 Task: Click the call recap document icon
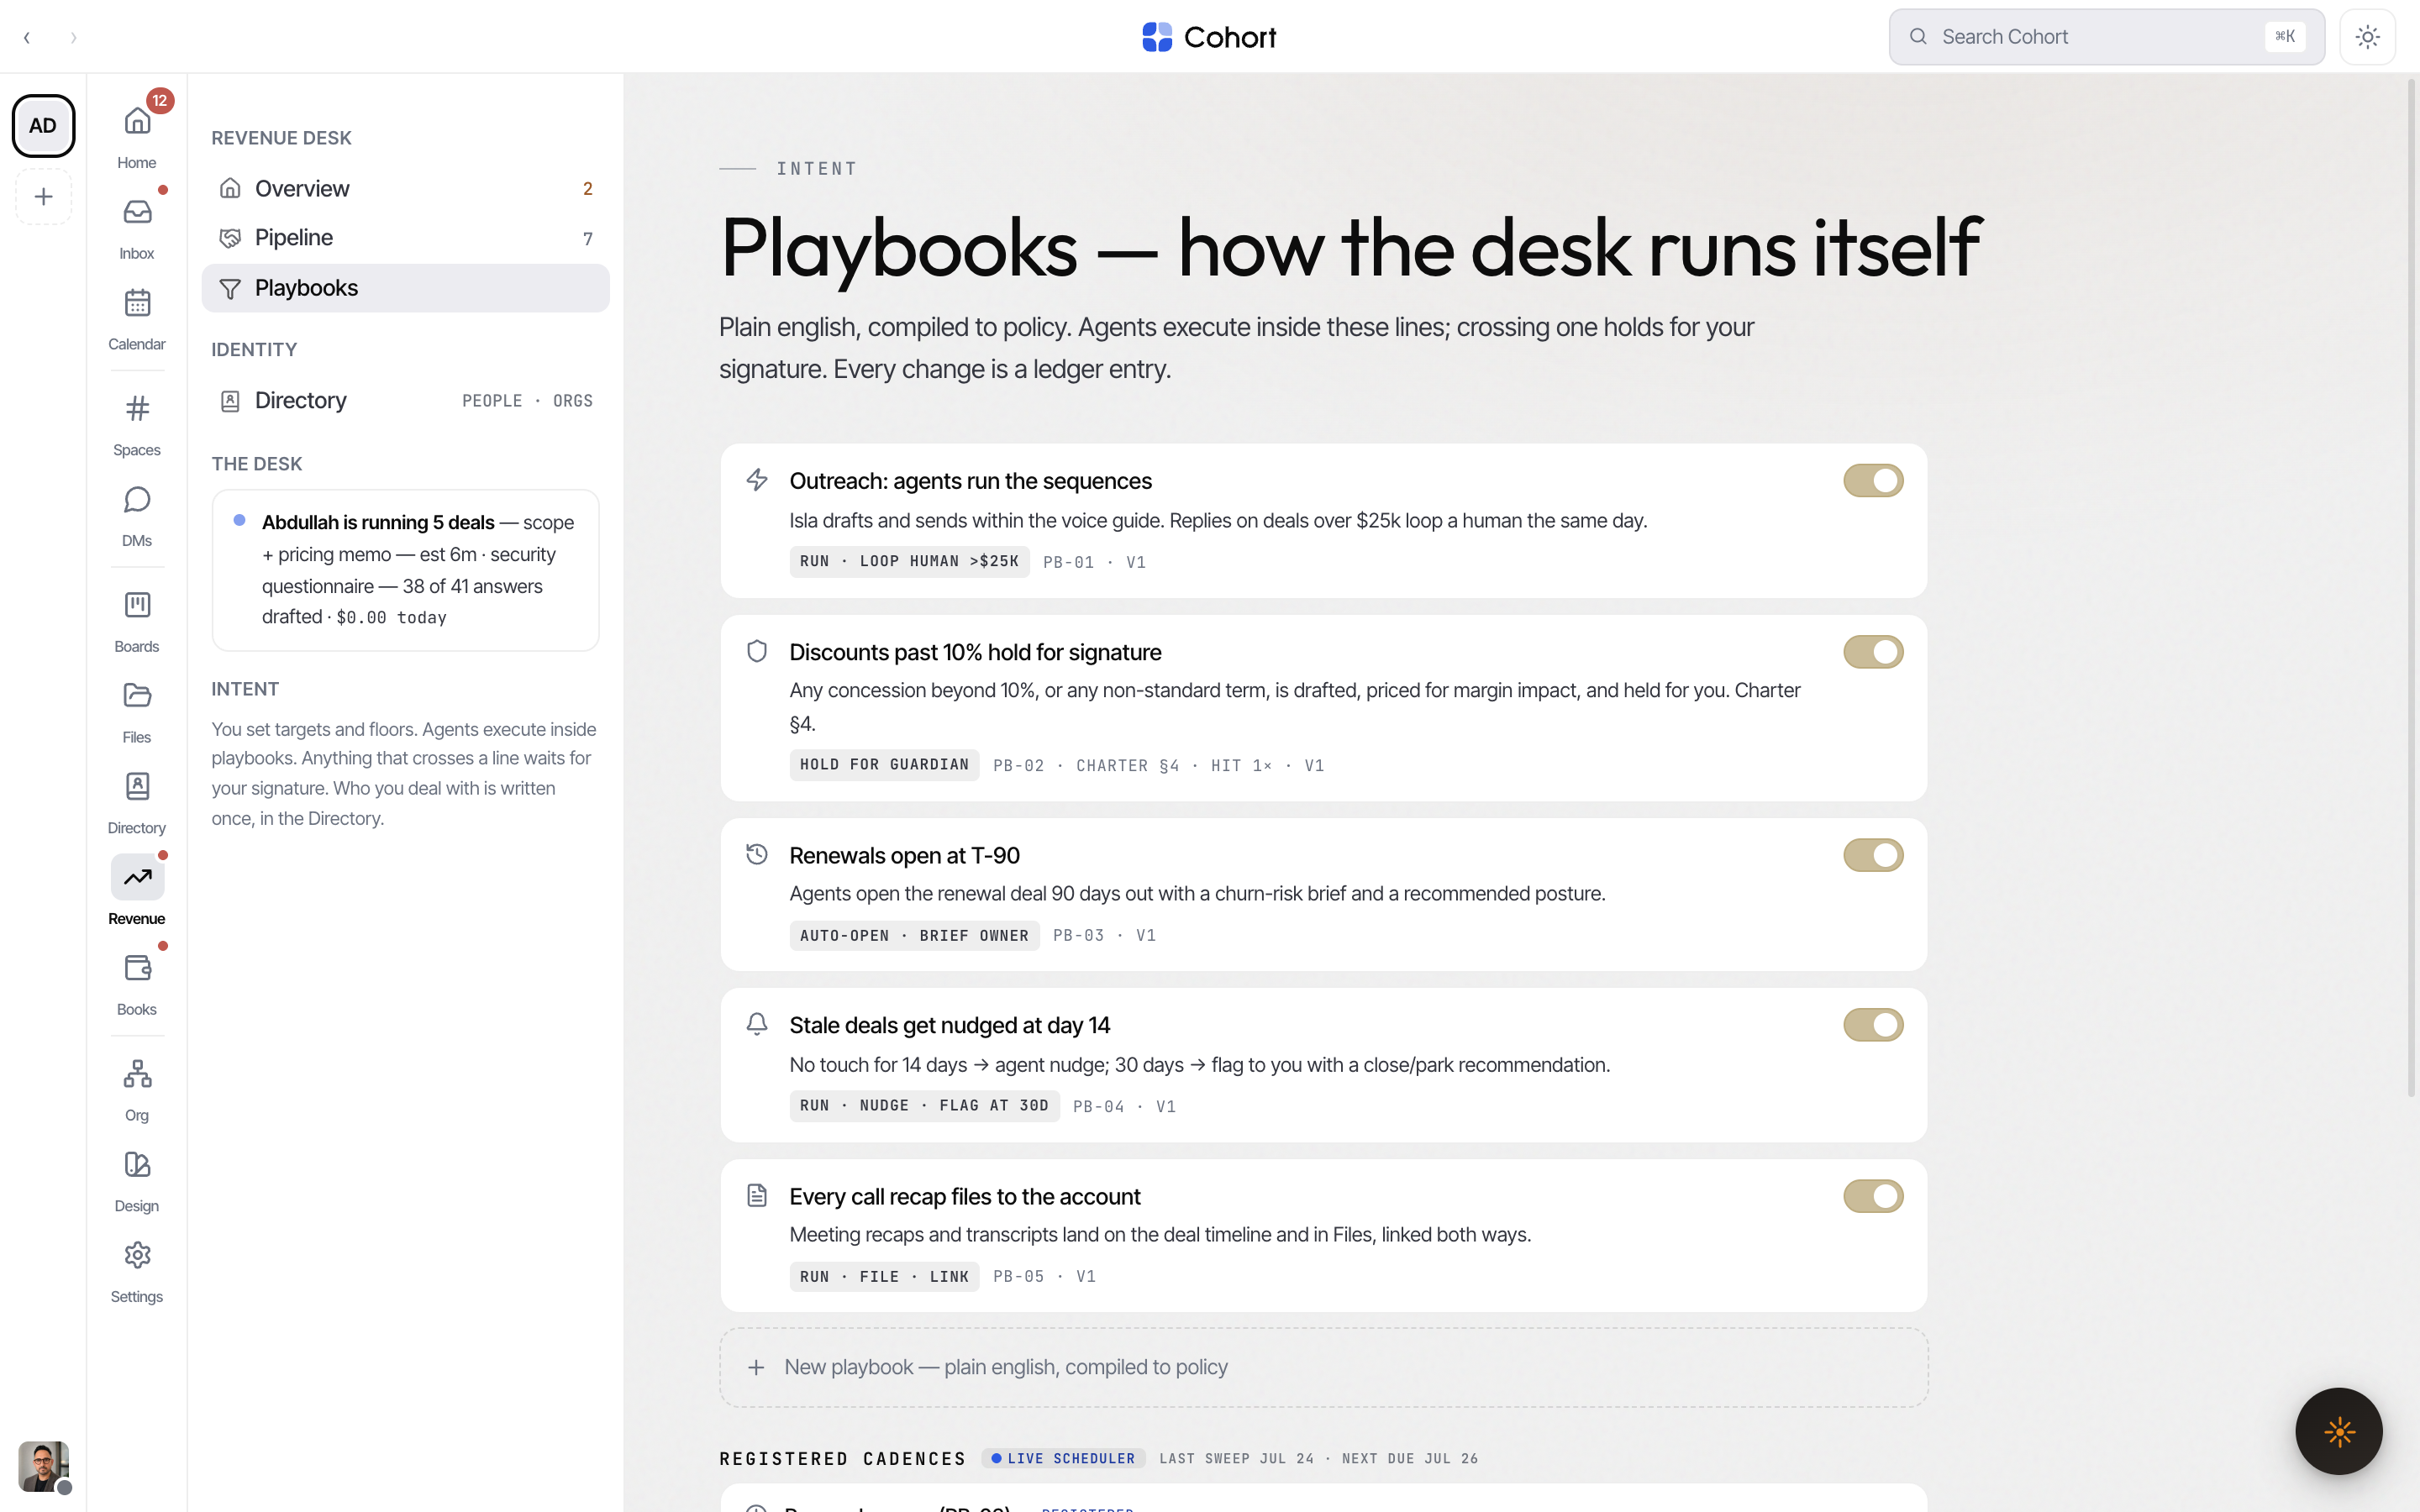(x=757, y=1195)
